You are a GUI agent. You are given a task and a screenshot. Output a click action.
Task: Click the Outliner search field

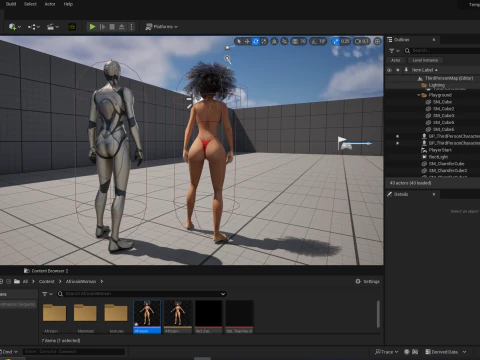tap(443, 51)
